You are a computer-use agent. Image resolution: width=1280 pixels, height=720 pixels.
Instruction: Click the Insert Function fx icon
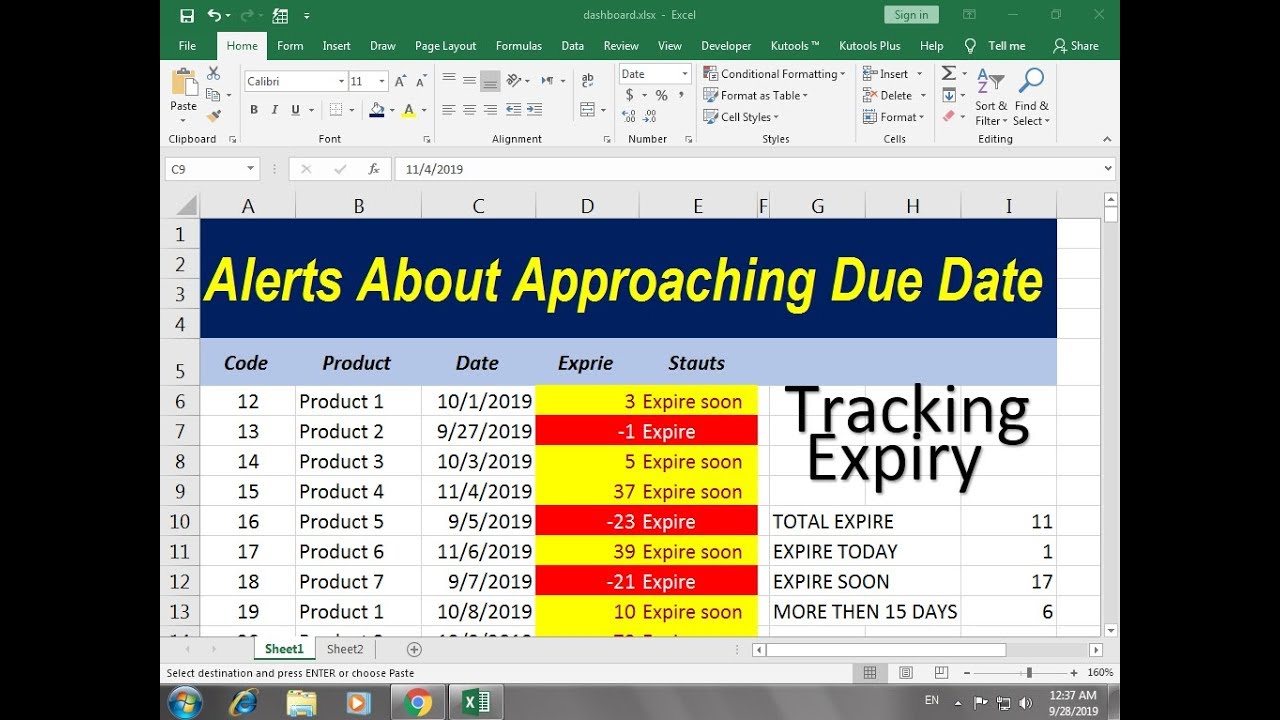pos(374,169)
